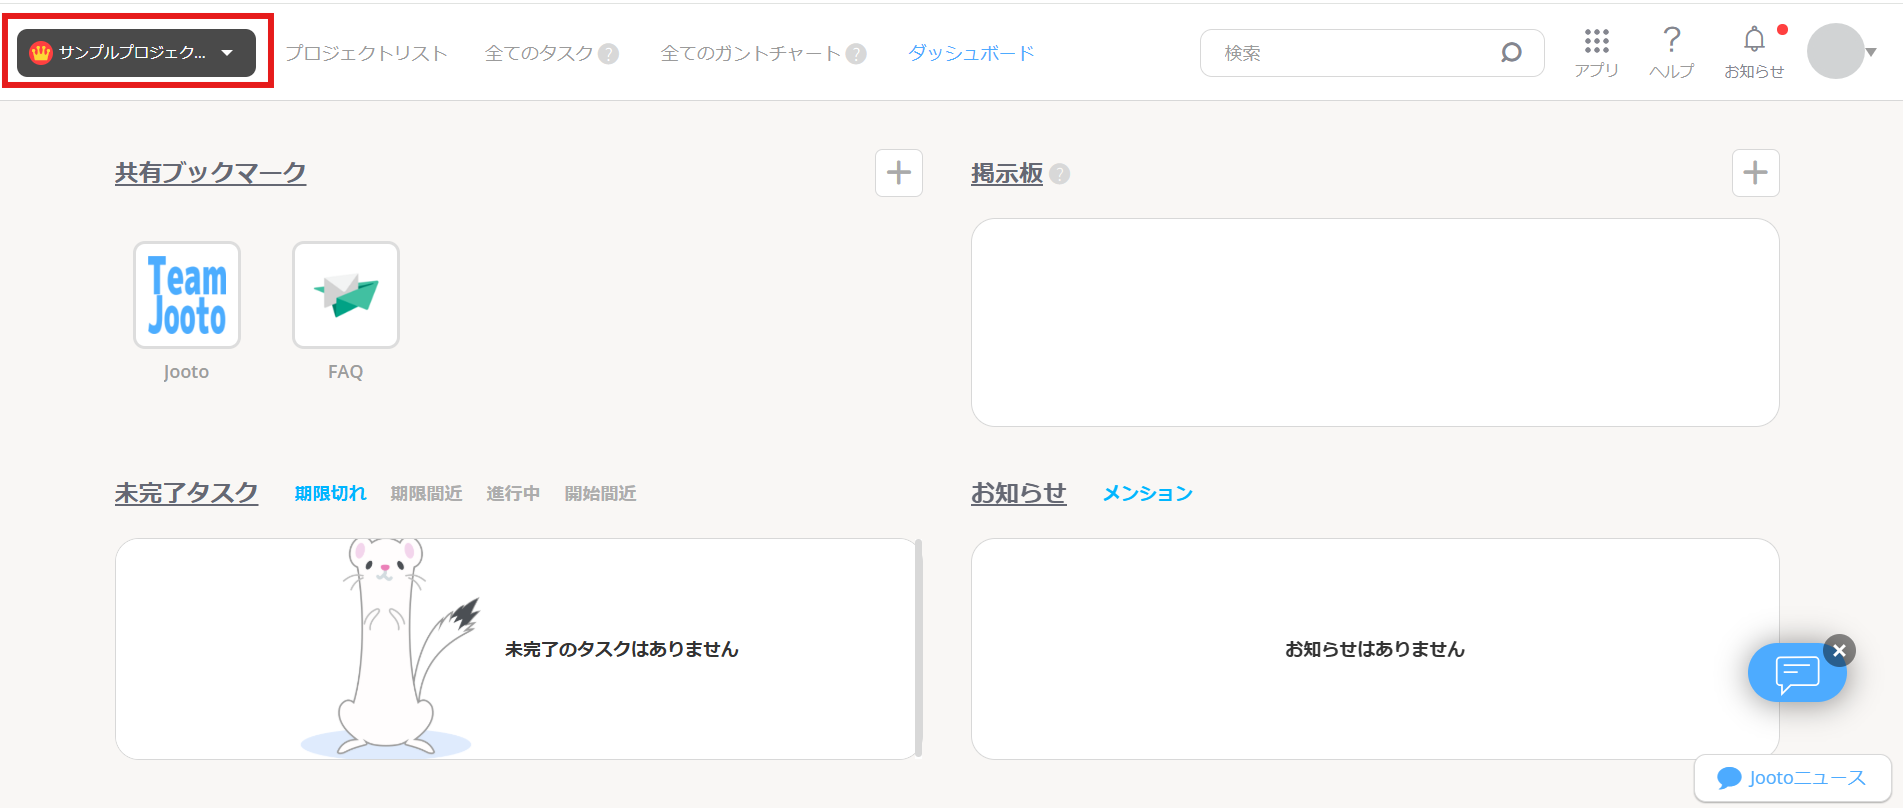Open 全てのタスク view
This screenshot has width=1903, height=808.
click(x=539, y=53)
